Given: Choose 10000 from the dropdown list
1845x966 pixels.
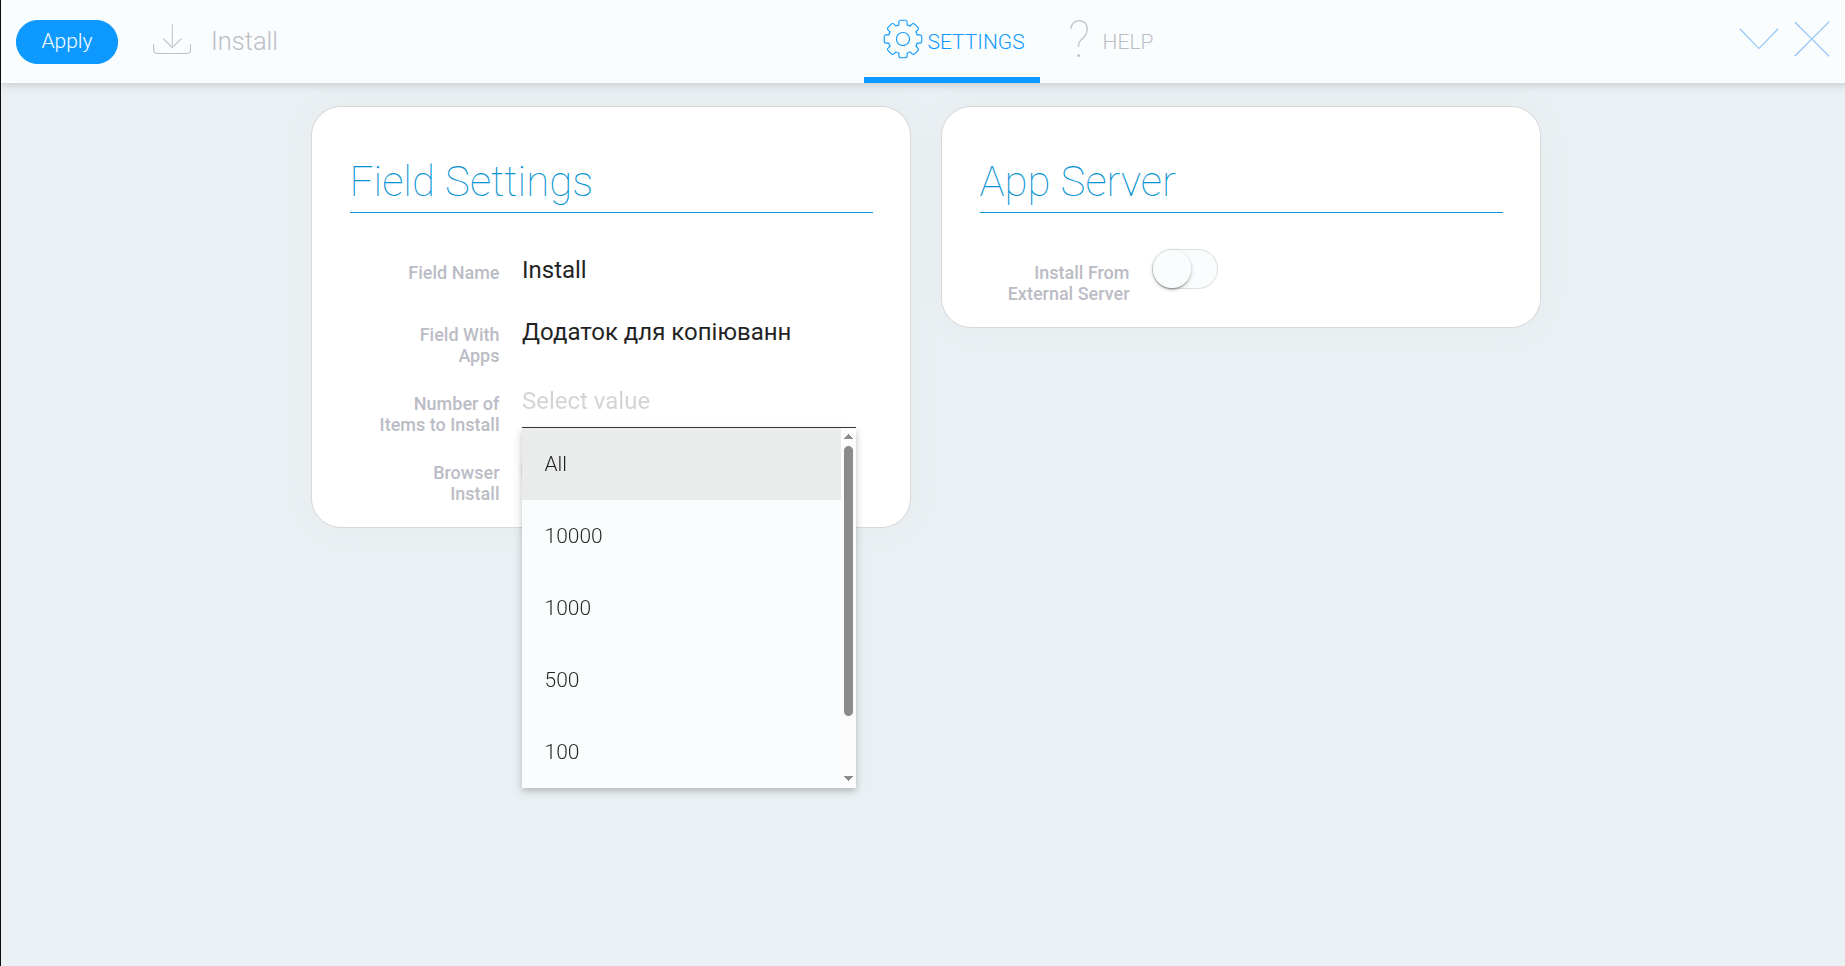Looking at the screenshot, I should 681,536.
